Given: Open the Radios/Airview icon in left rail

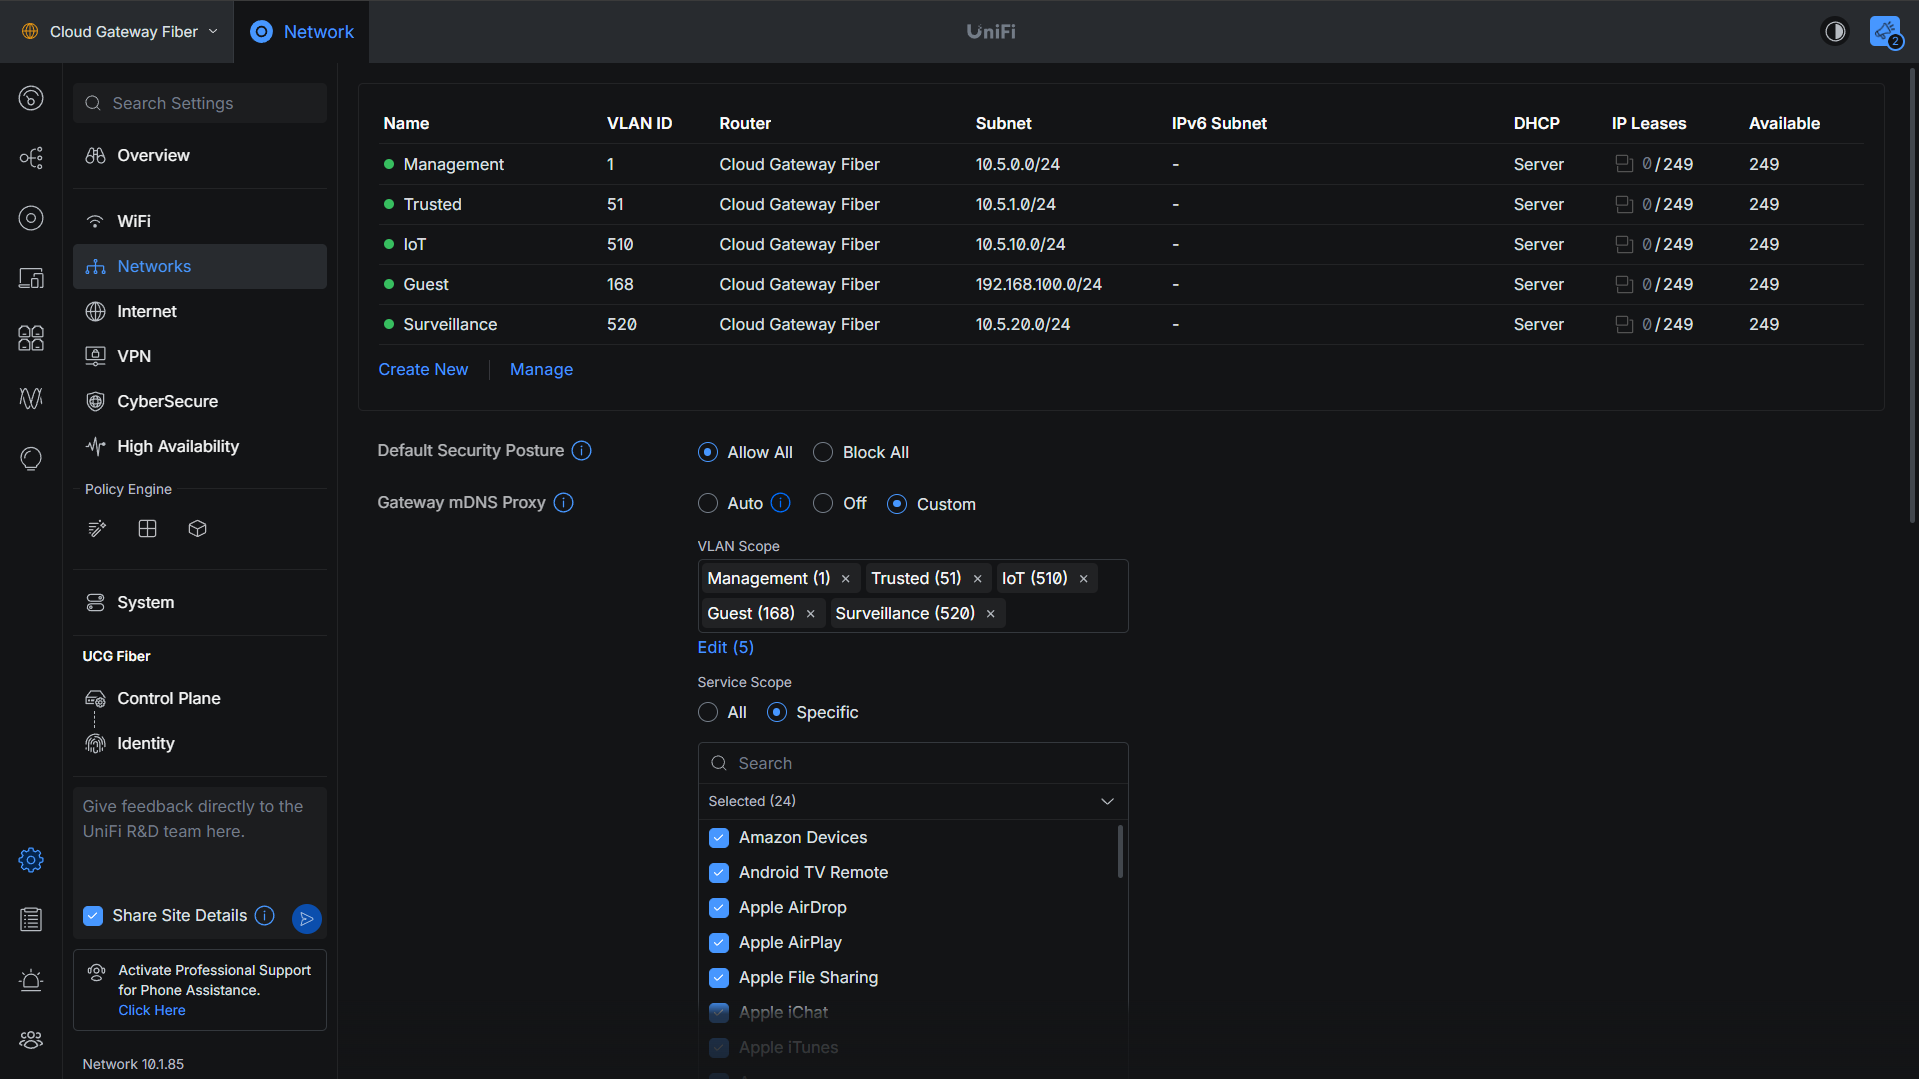Looking at the screenshot, I should [x=31, y=398].
